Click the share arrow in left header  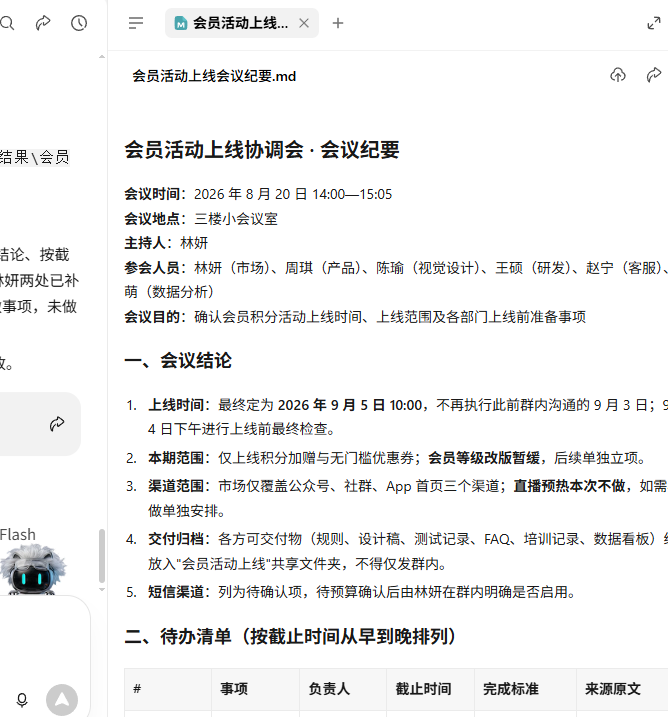(43, 23)
